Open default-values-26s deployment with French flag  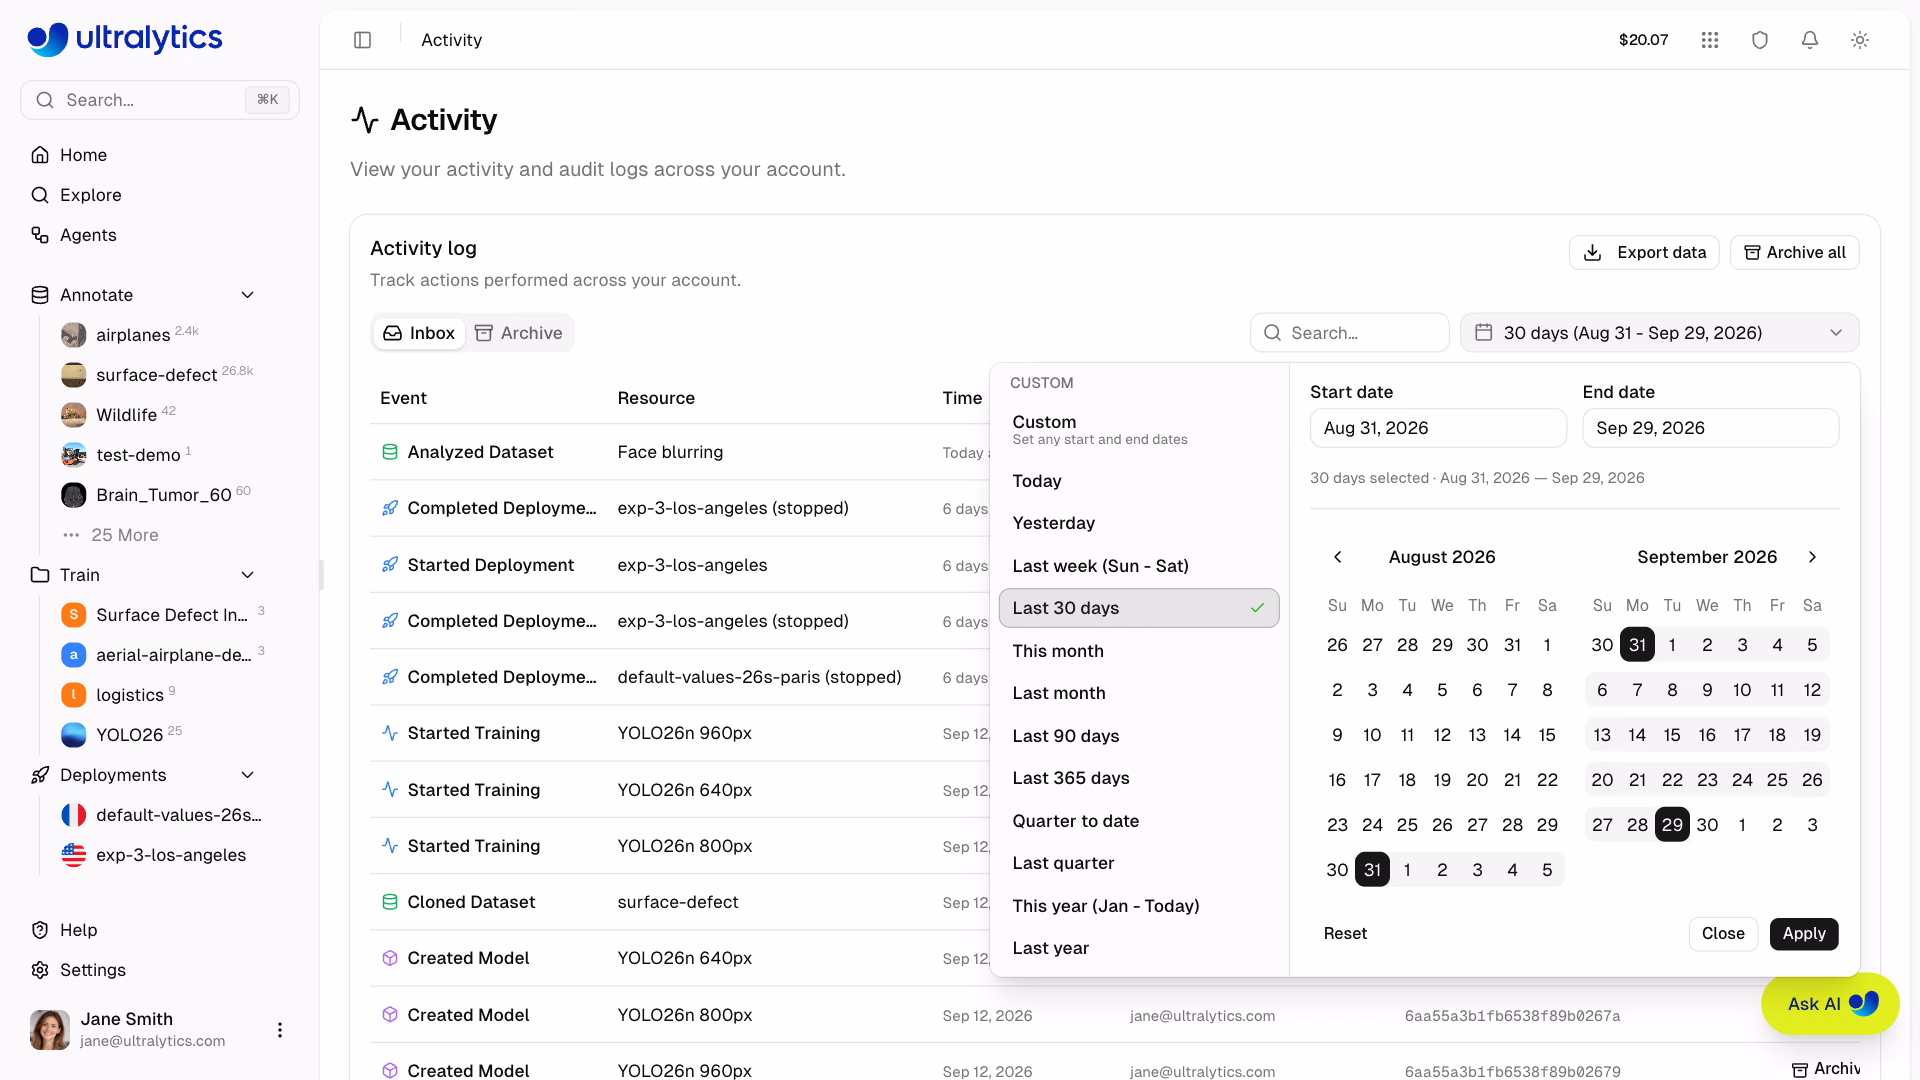pos(160,815)
